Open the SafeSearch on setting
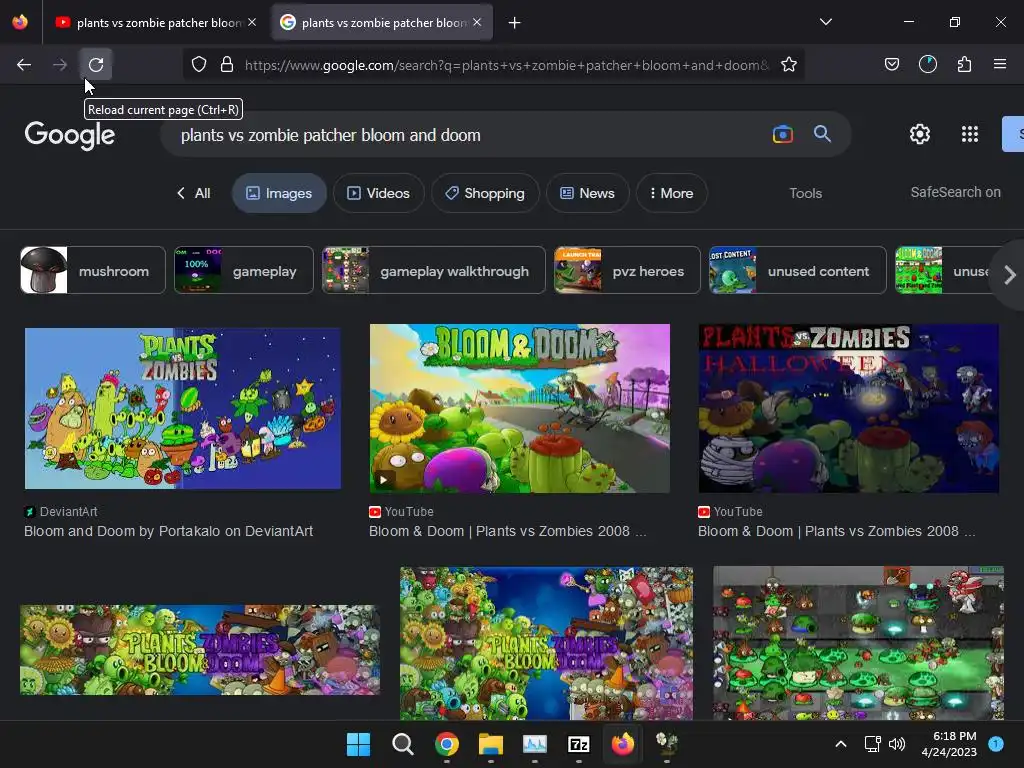The height and width of the screenshot is (768, 1024). tap(955, 193)
